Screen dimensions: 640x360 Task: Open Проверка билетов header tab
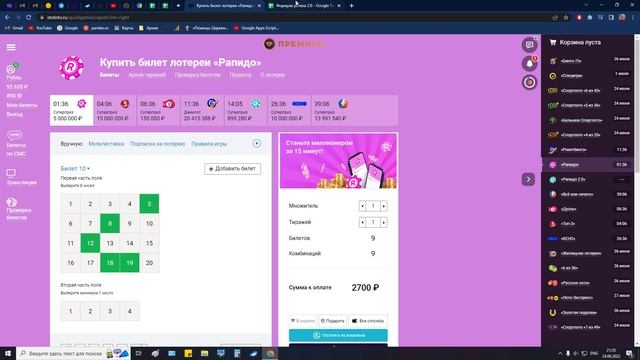(x=198, y=75)
